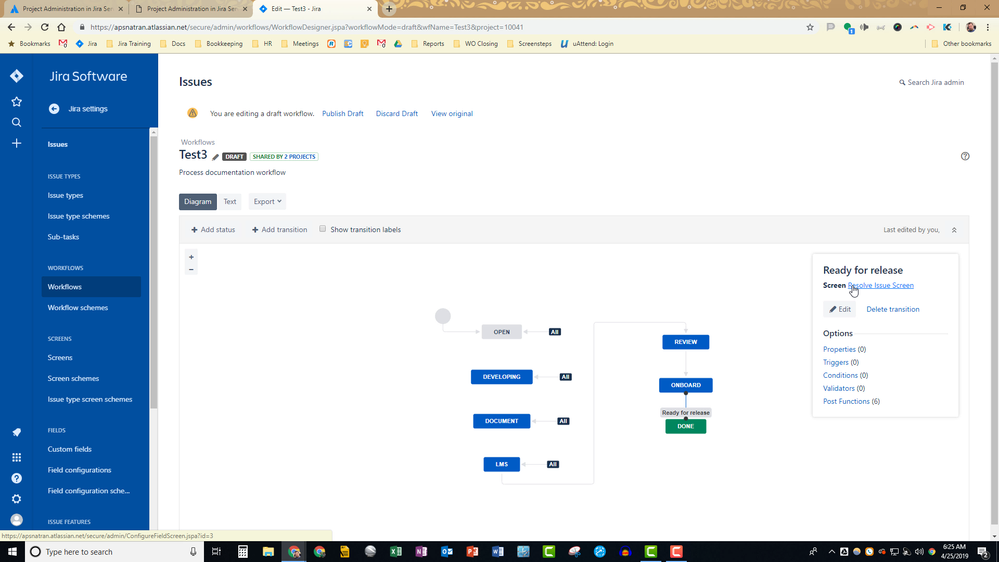This screenshot has height=562, width=999.
Task: Open a new browser tab
Action: point(389,9)
